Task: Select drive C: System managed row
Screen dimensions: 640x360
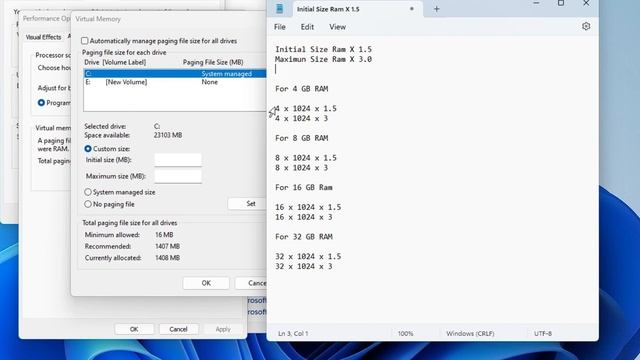Action: point(175,74)
